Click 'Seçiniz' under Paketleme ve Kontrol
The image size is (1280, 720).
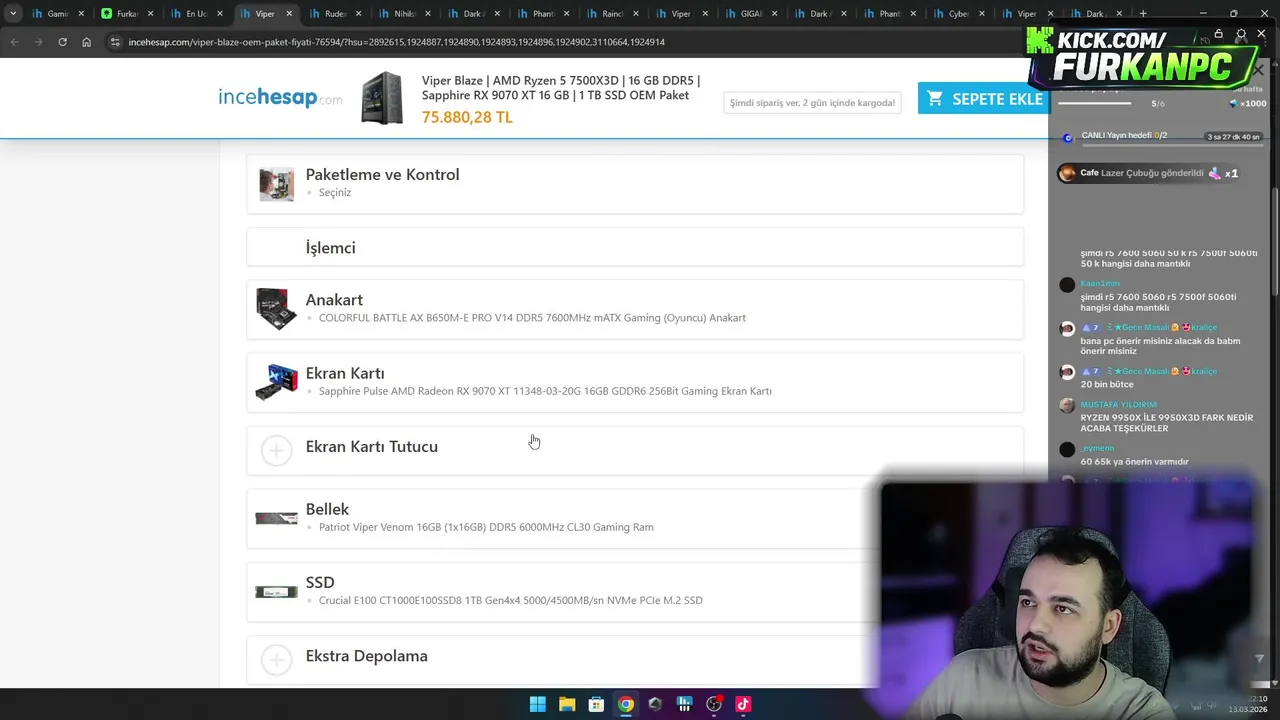[335, 192]
